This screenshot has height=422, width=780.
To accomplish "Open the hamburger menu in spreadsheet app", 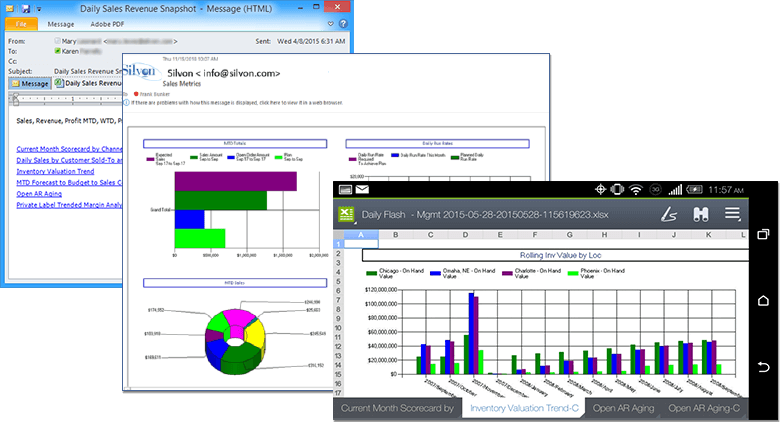I will coord(732,214).
